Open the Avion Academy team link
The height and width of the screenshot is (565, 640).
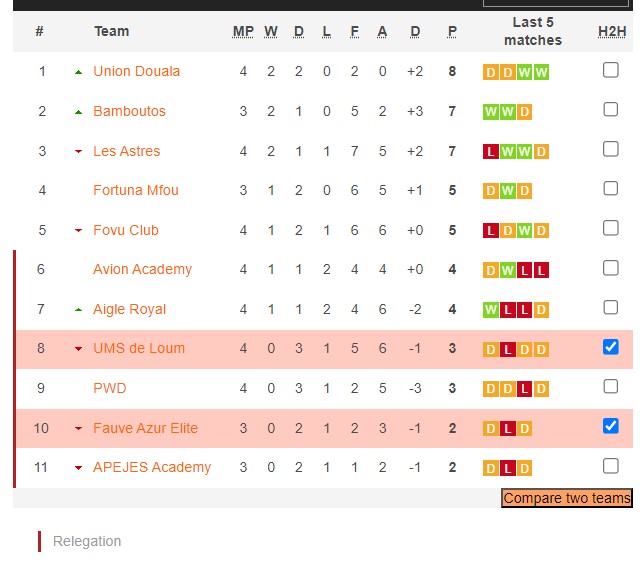[x=142, y=269]
